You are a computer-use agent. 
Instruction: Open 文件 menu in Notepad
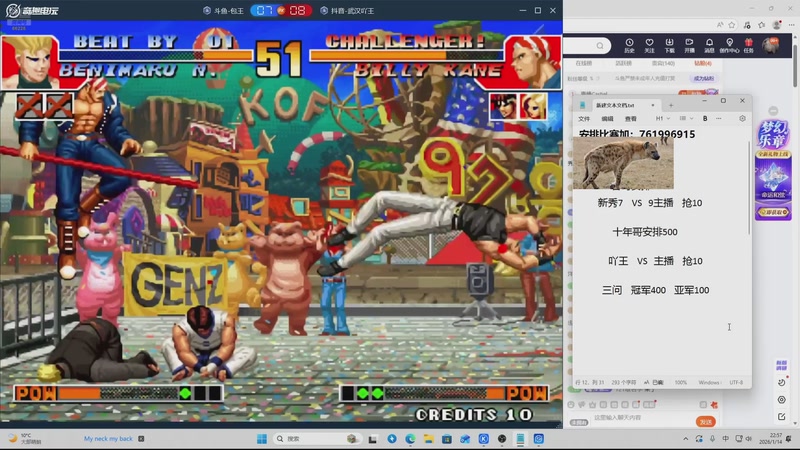coord(584,118)
